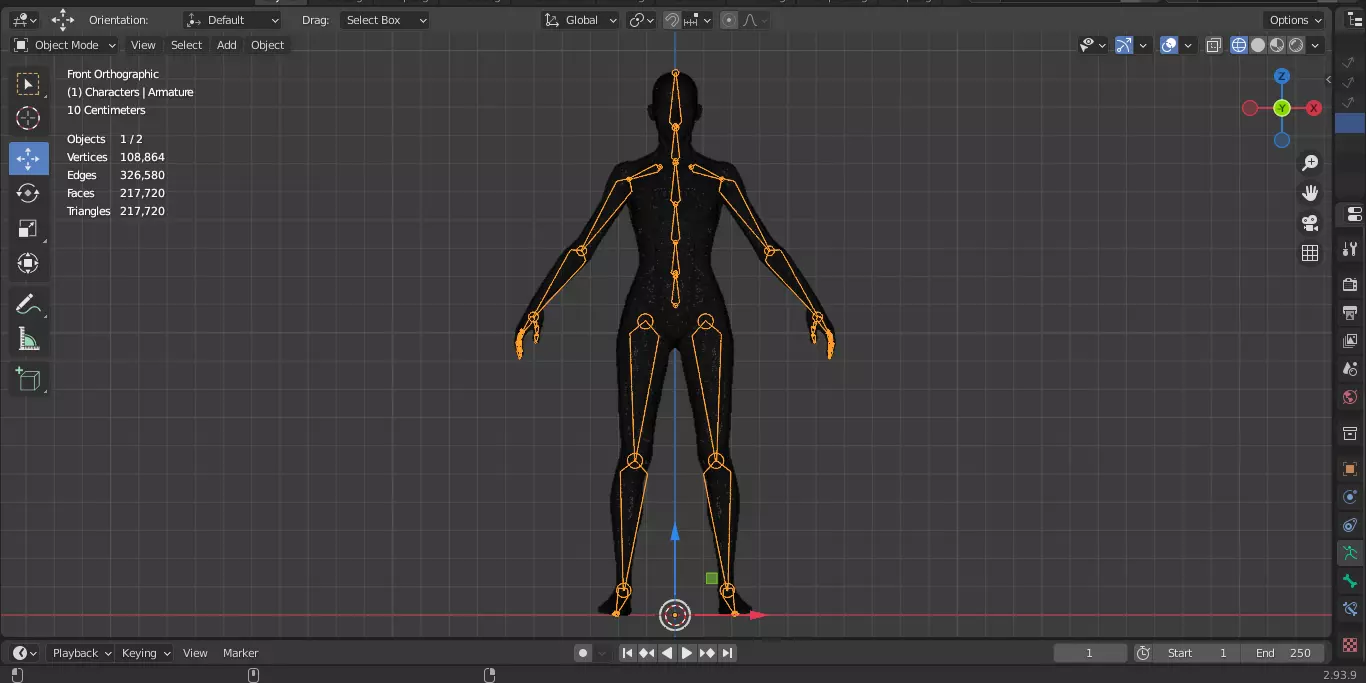
Task: Toggle Show Overlays button
Action: [x=1169, y=45]
